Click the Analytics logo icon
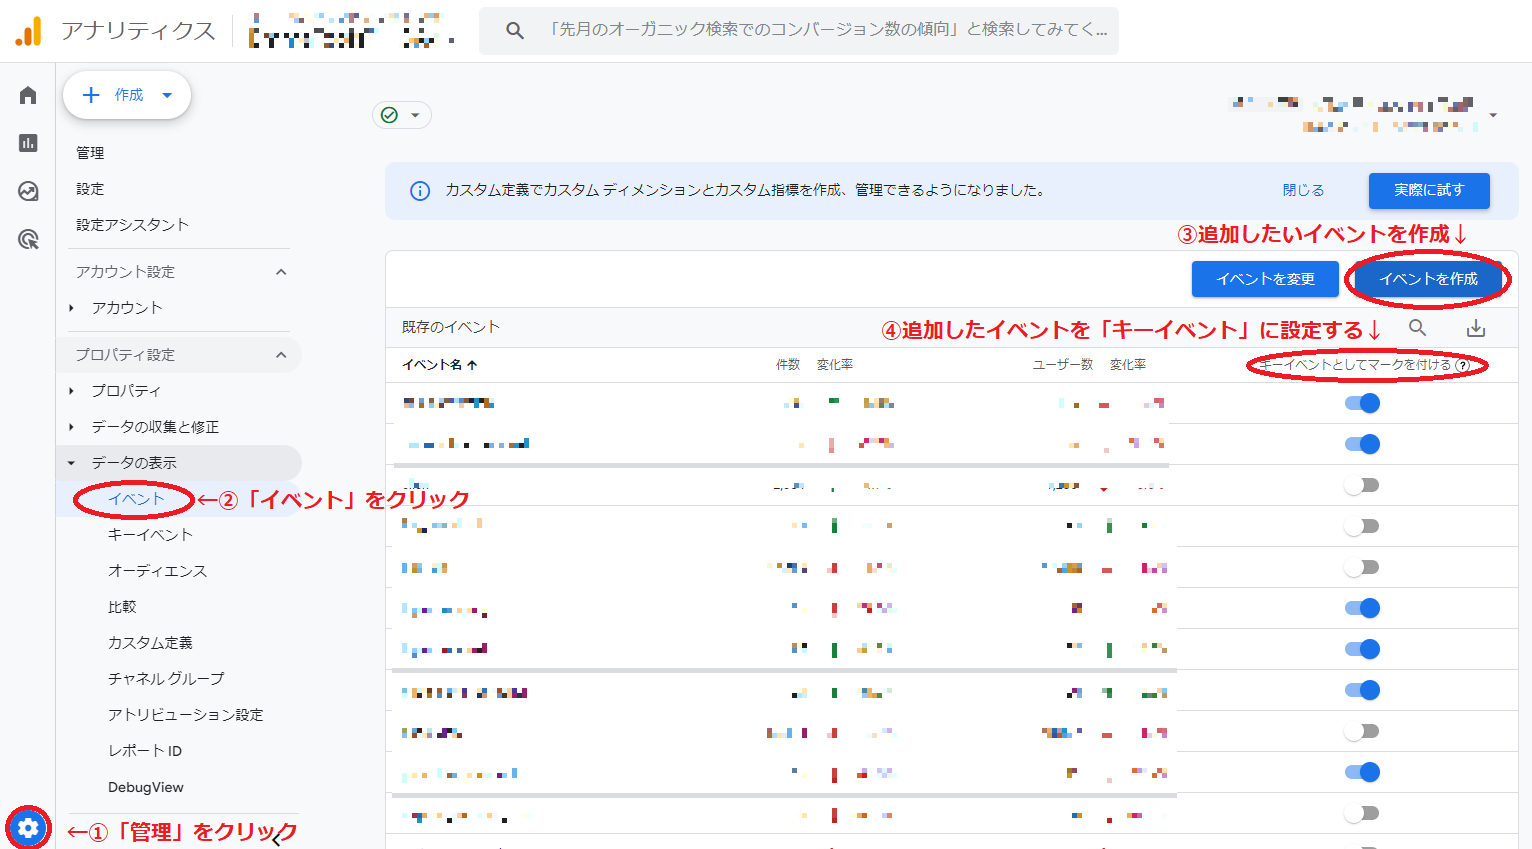1532x849 pixels. pyautogui.click(x=29, y=31)
